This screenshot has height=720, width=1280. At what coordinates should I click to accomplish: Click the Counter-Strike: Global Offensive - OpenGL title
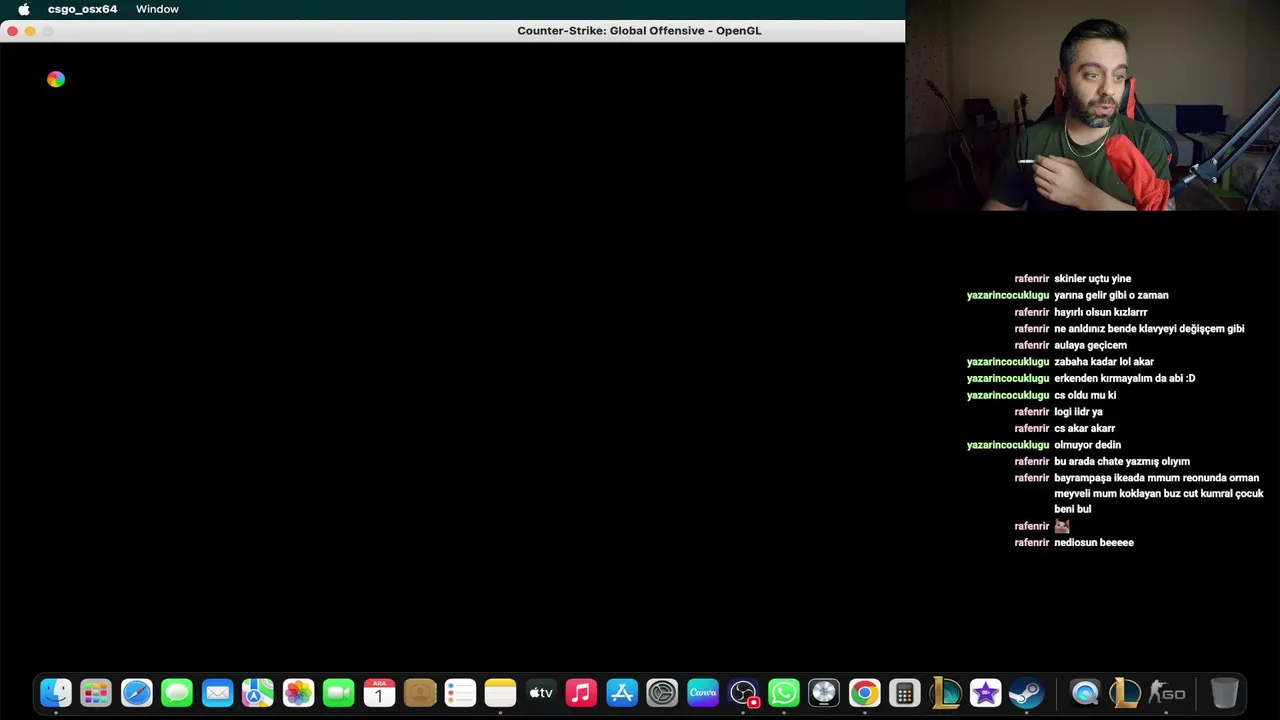point(639,31)
